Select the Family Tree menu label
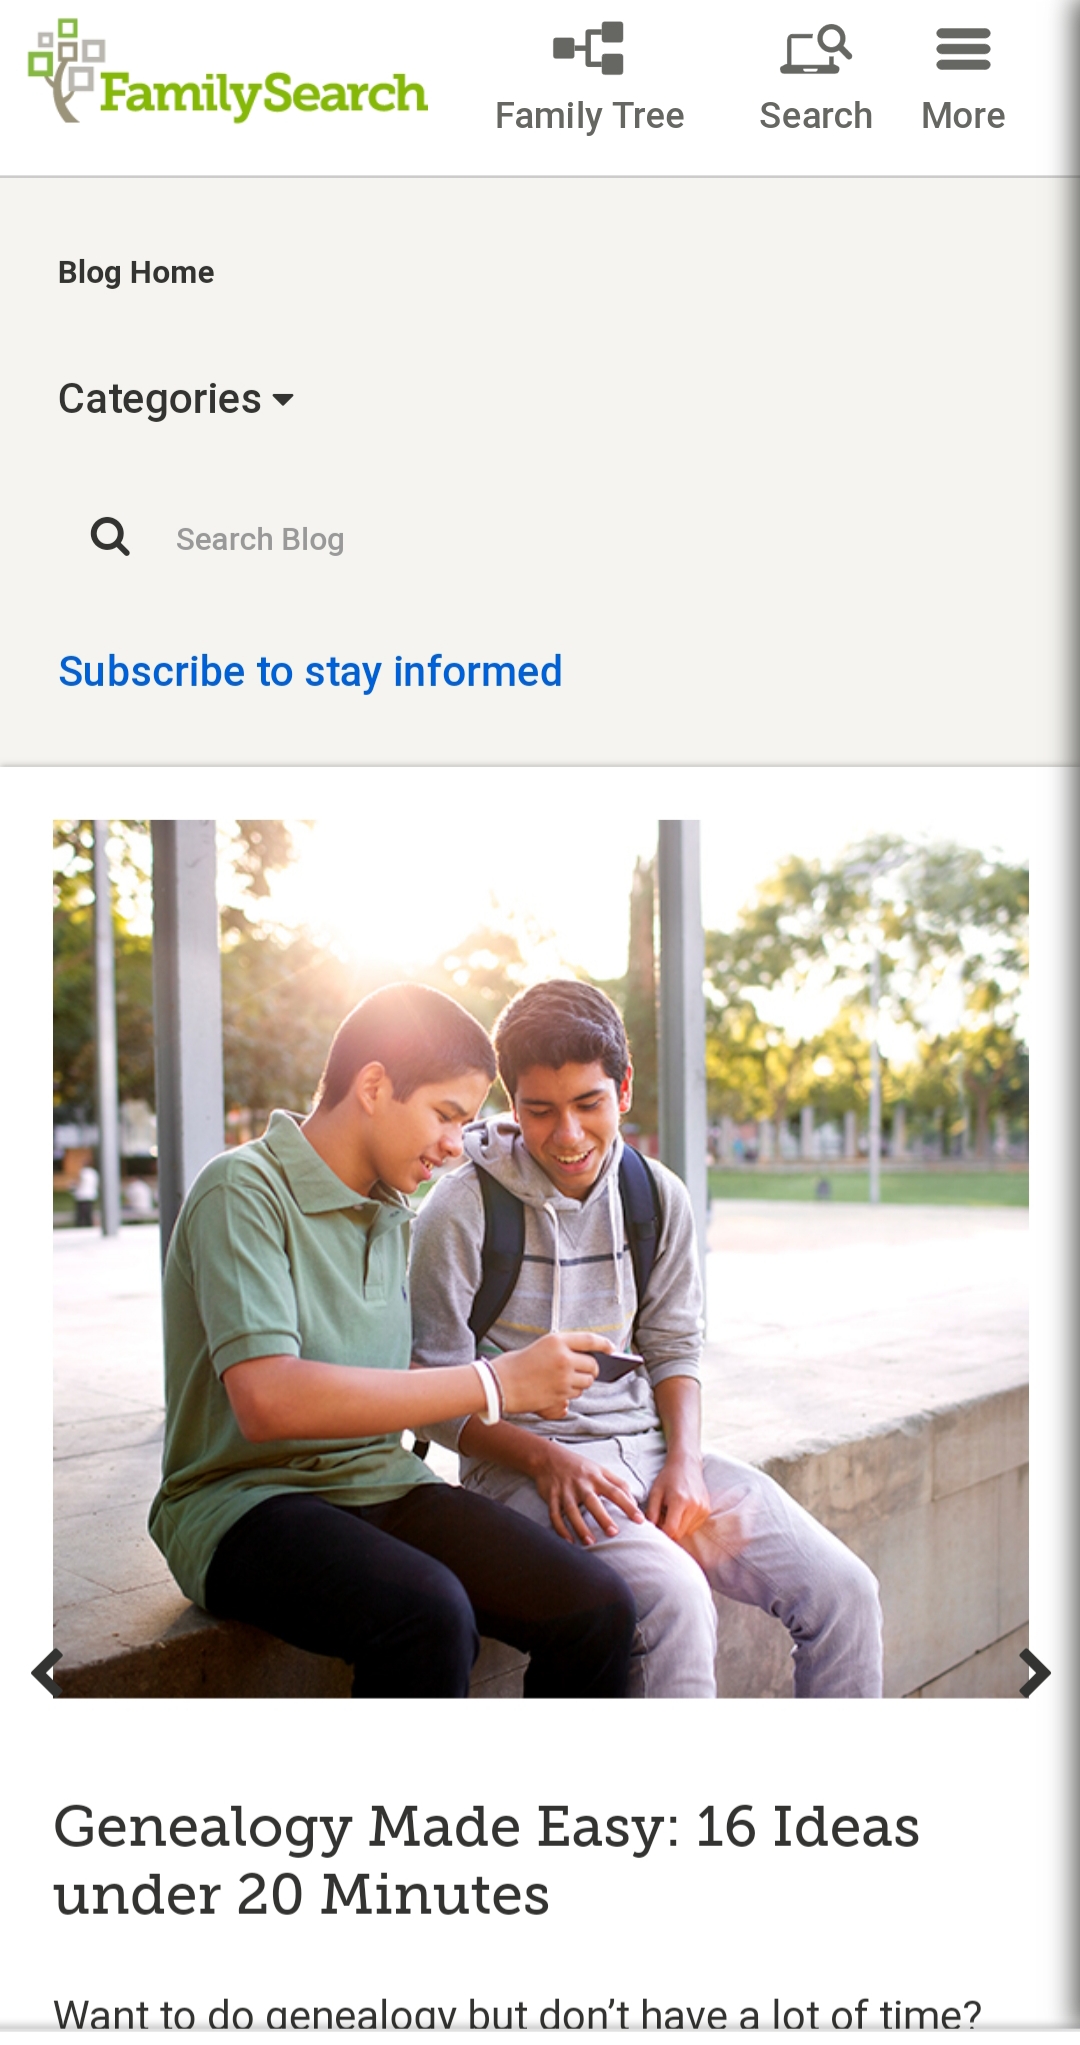The image size is (1080, 2045). point(589,116)
